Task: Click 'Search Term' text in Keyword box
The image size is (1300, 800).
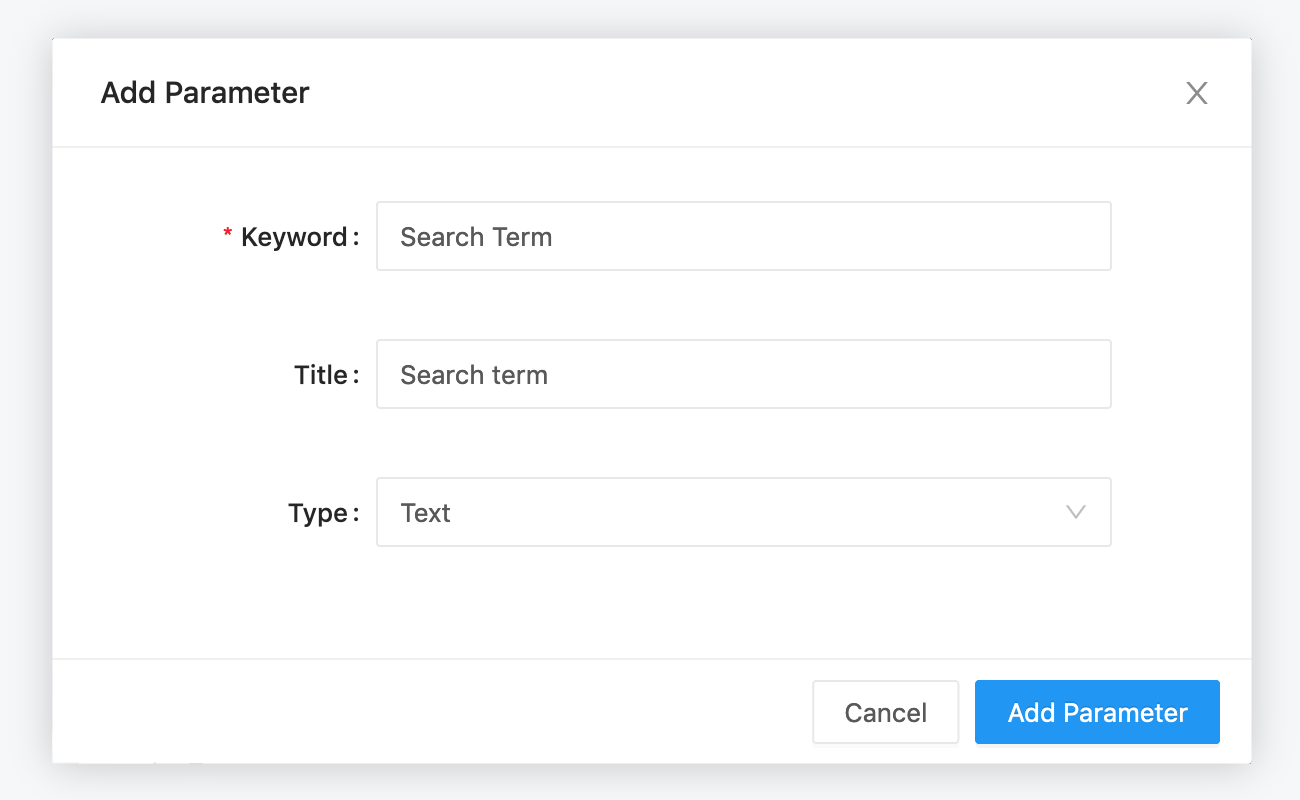Action: (x=476, y=237)
